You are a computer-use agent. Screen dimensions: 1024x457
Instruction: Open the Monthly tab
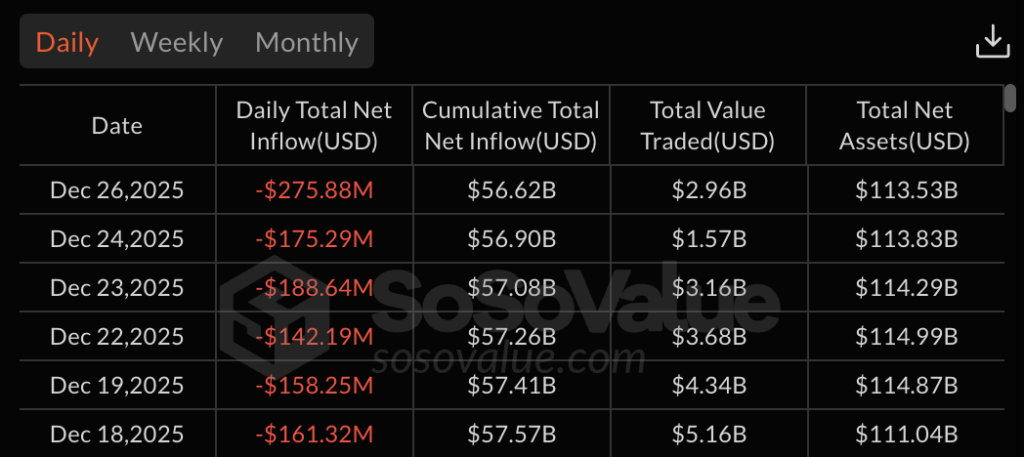(306, 42)
